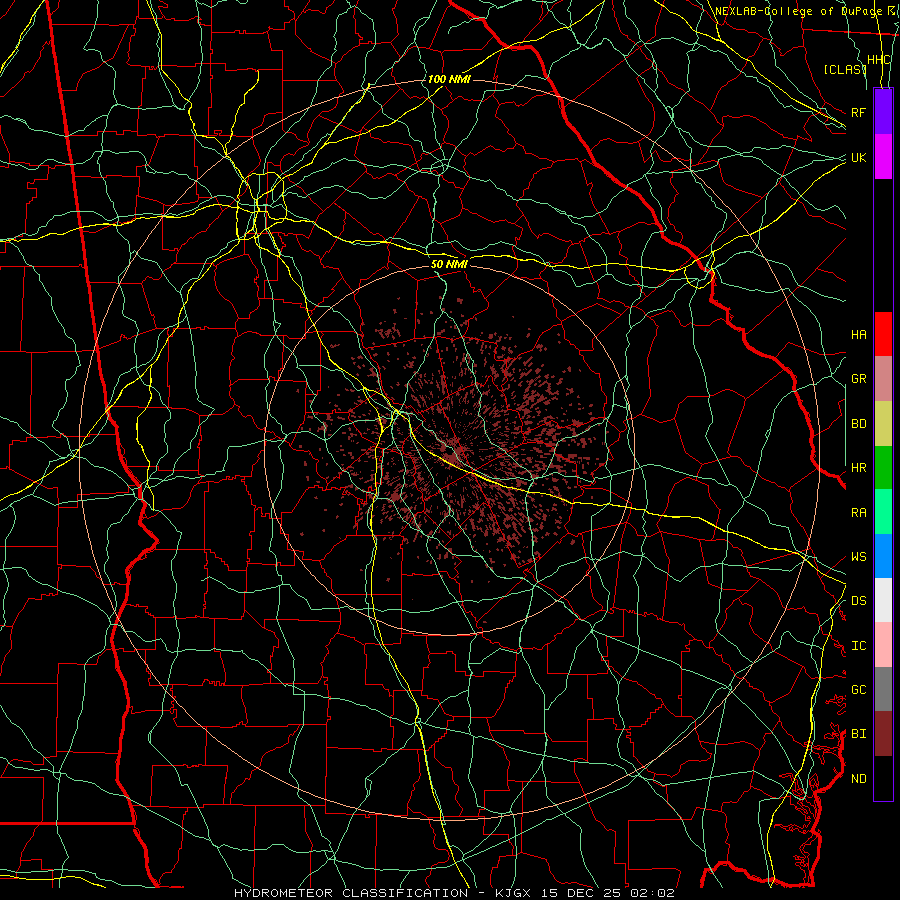The height and width of the screenshot is (900, 900).
Task: Click the "HA" legend label
Action: (858, 334)
